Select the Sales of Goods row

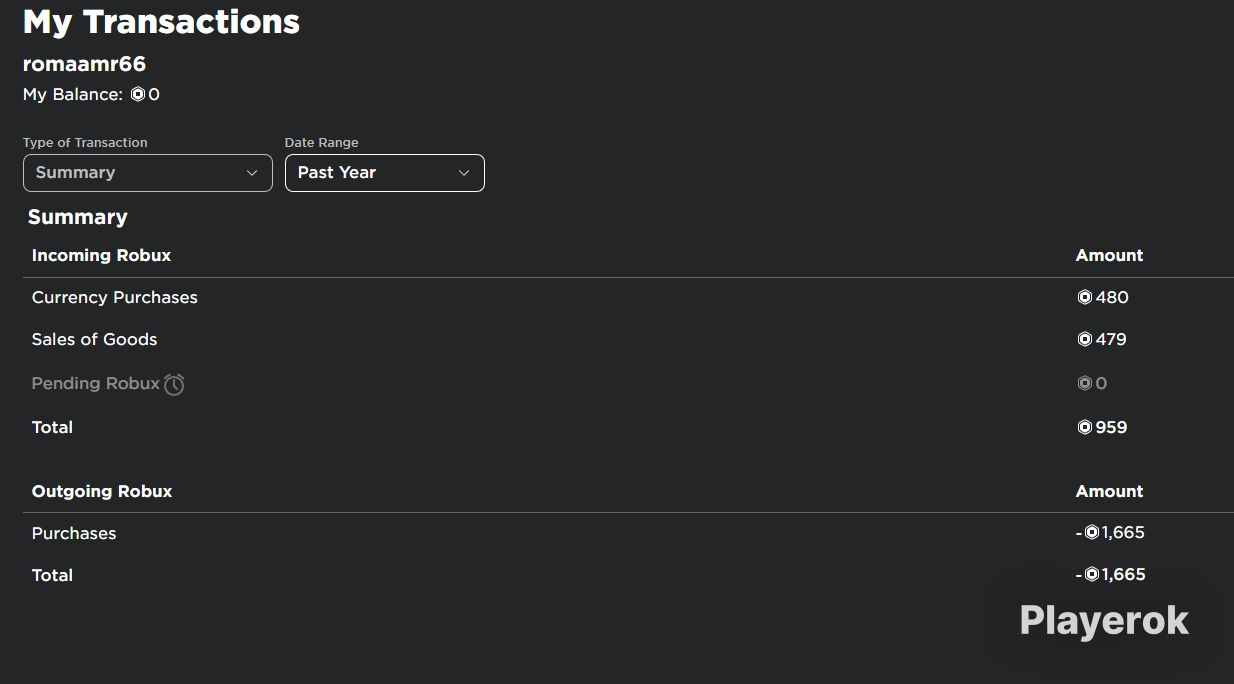point(628,340)
